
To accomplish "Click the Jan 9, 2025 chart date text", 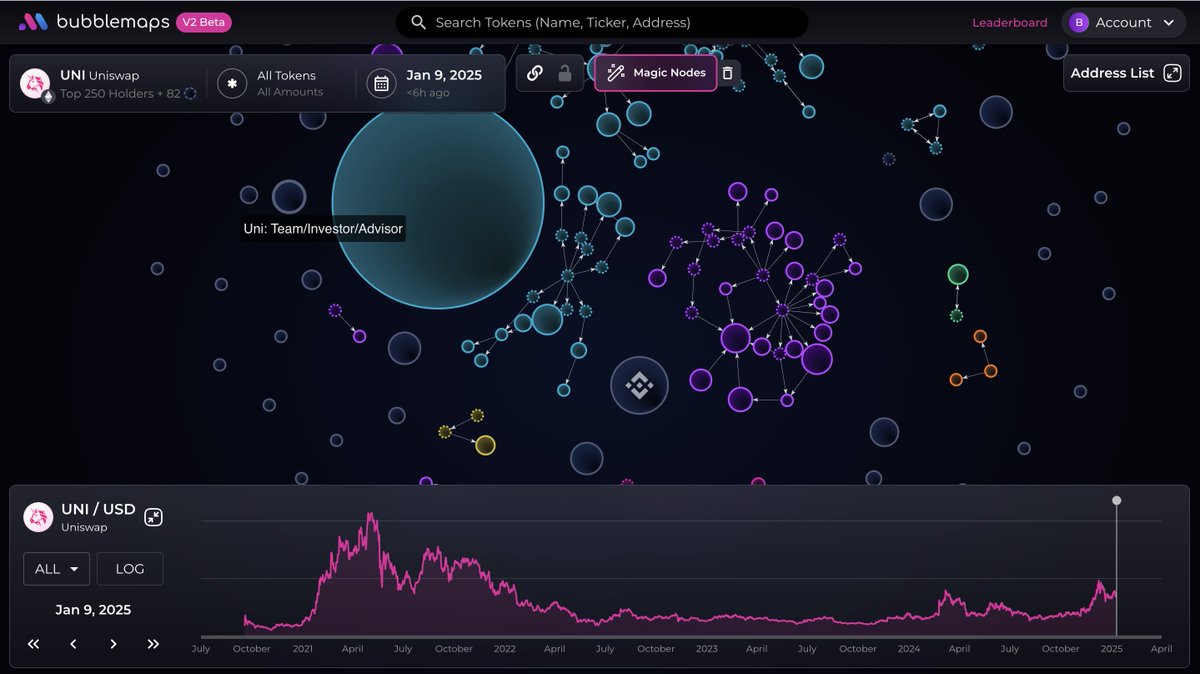I will tap(93, 609).
